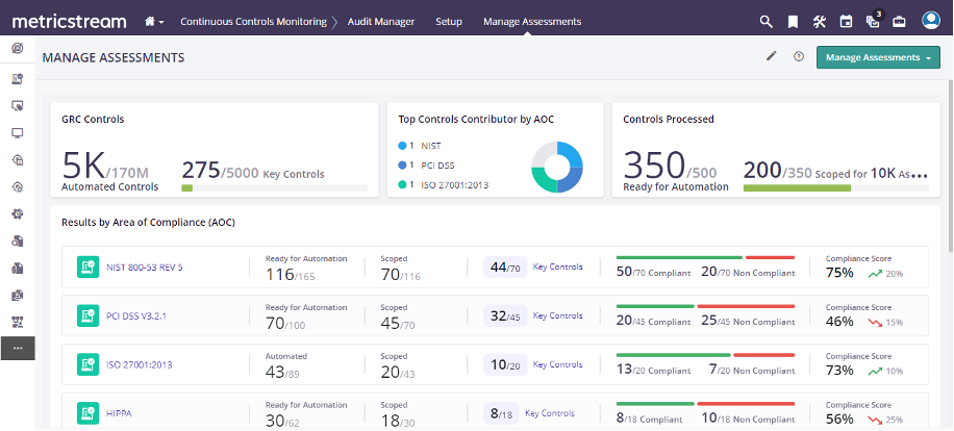The height and width of the screenshot is (431, 954).
Task: Click Key Controls link in PCI DSS row
Action: pyautogui.click(x=557, y=315)
